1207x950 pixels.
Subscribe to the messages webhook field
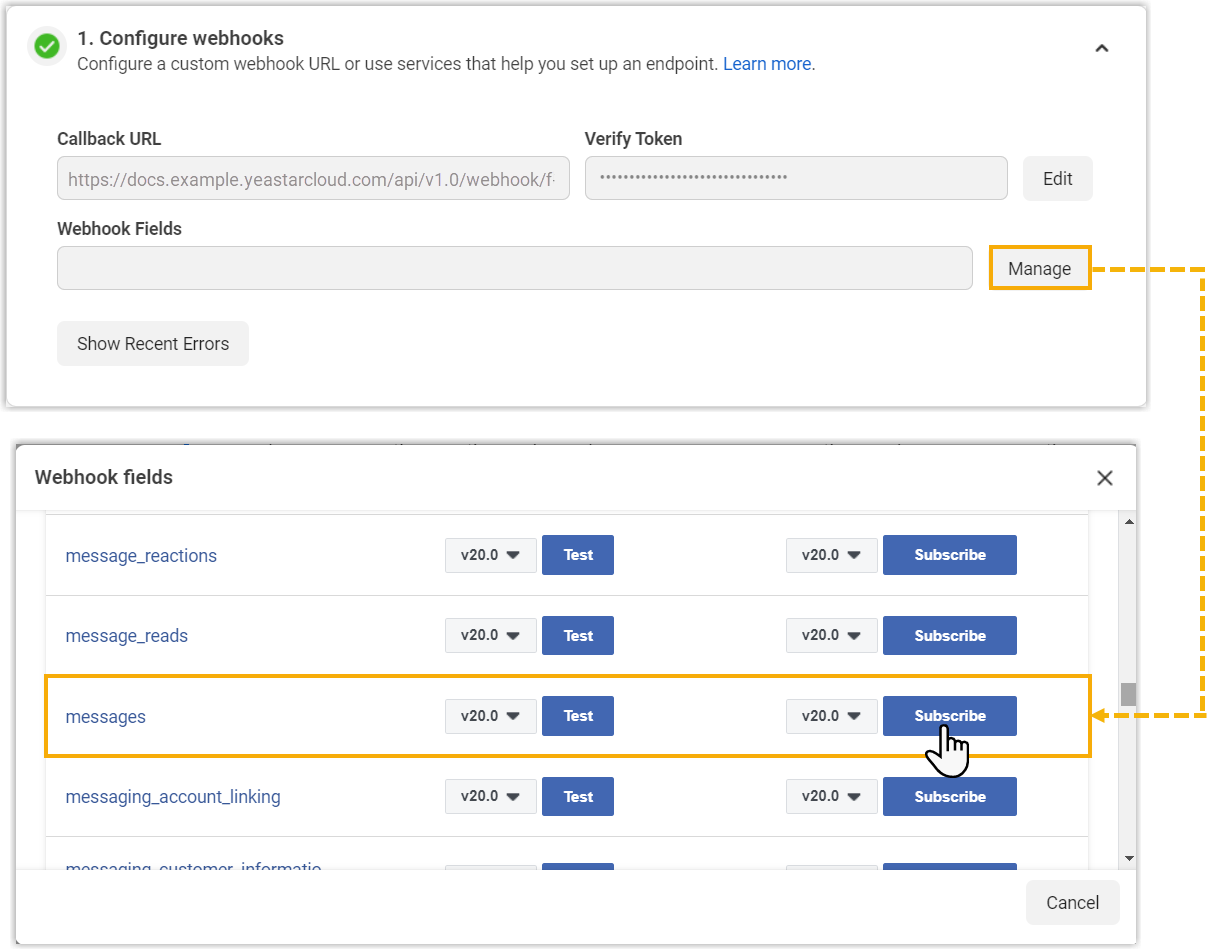click(949, 716)
